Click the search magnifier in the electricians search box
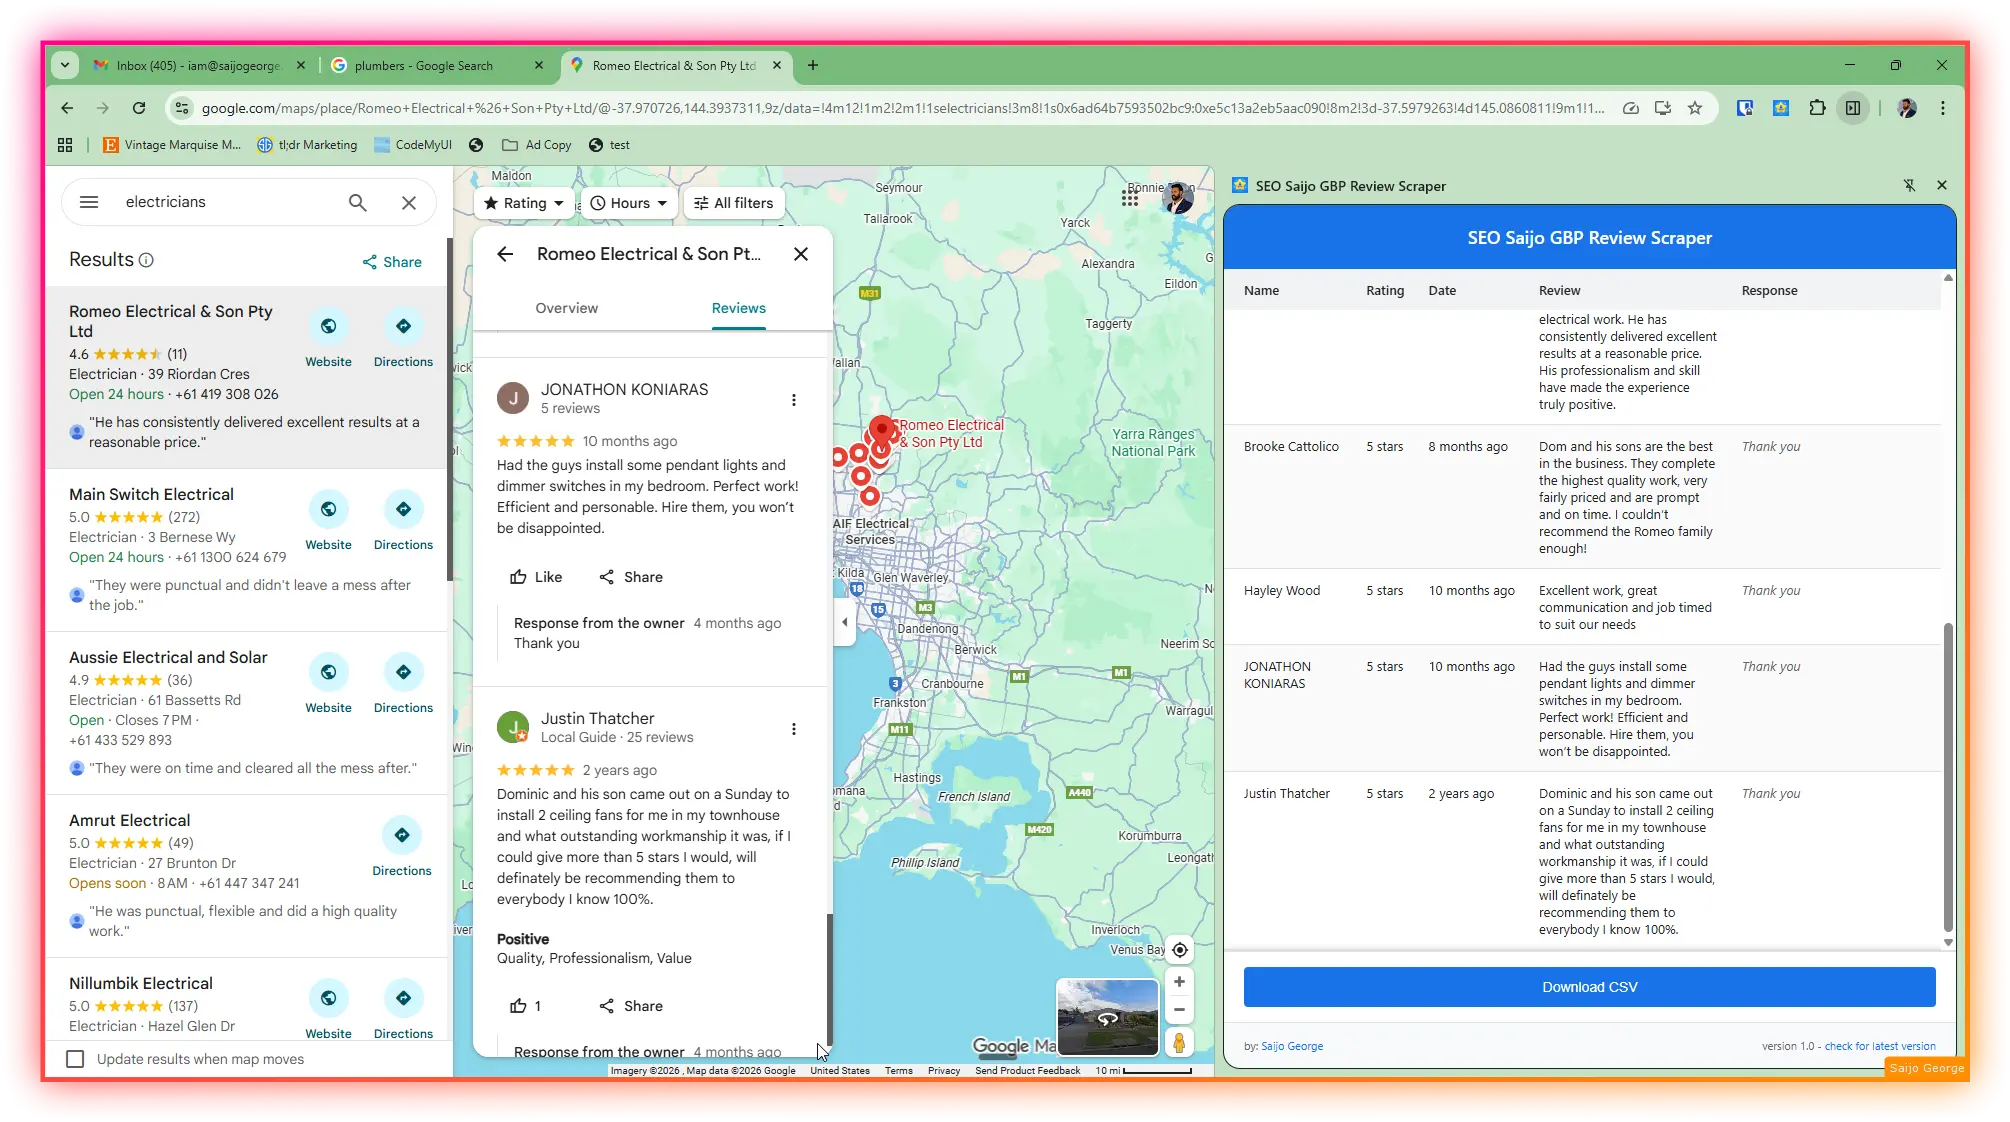The image size is (2010, 1122). pyautogui.click(x=356, y=202)
